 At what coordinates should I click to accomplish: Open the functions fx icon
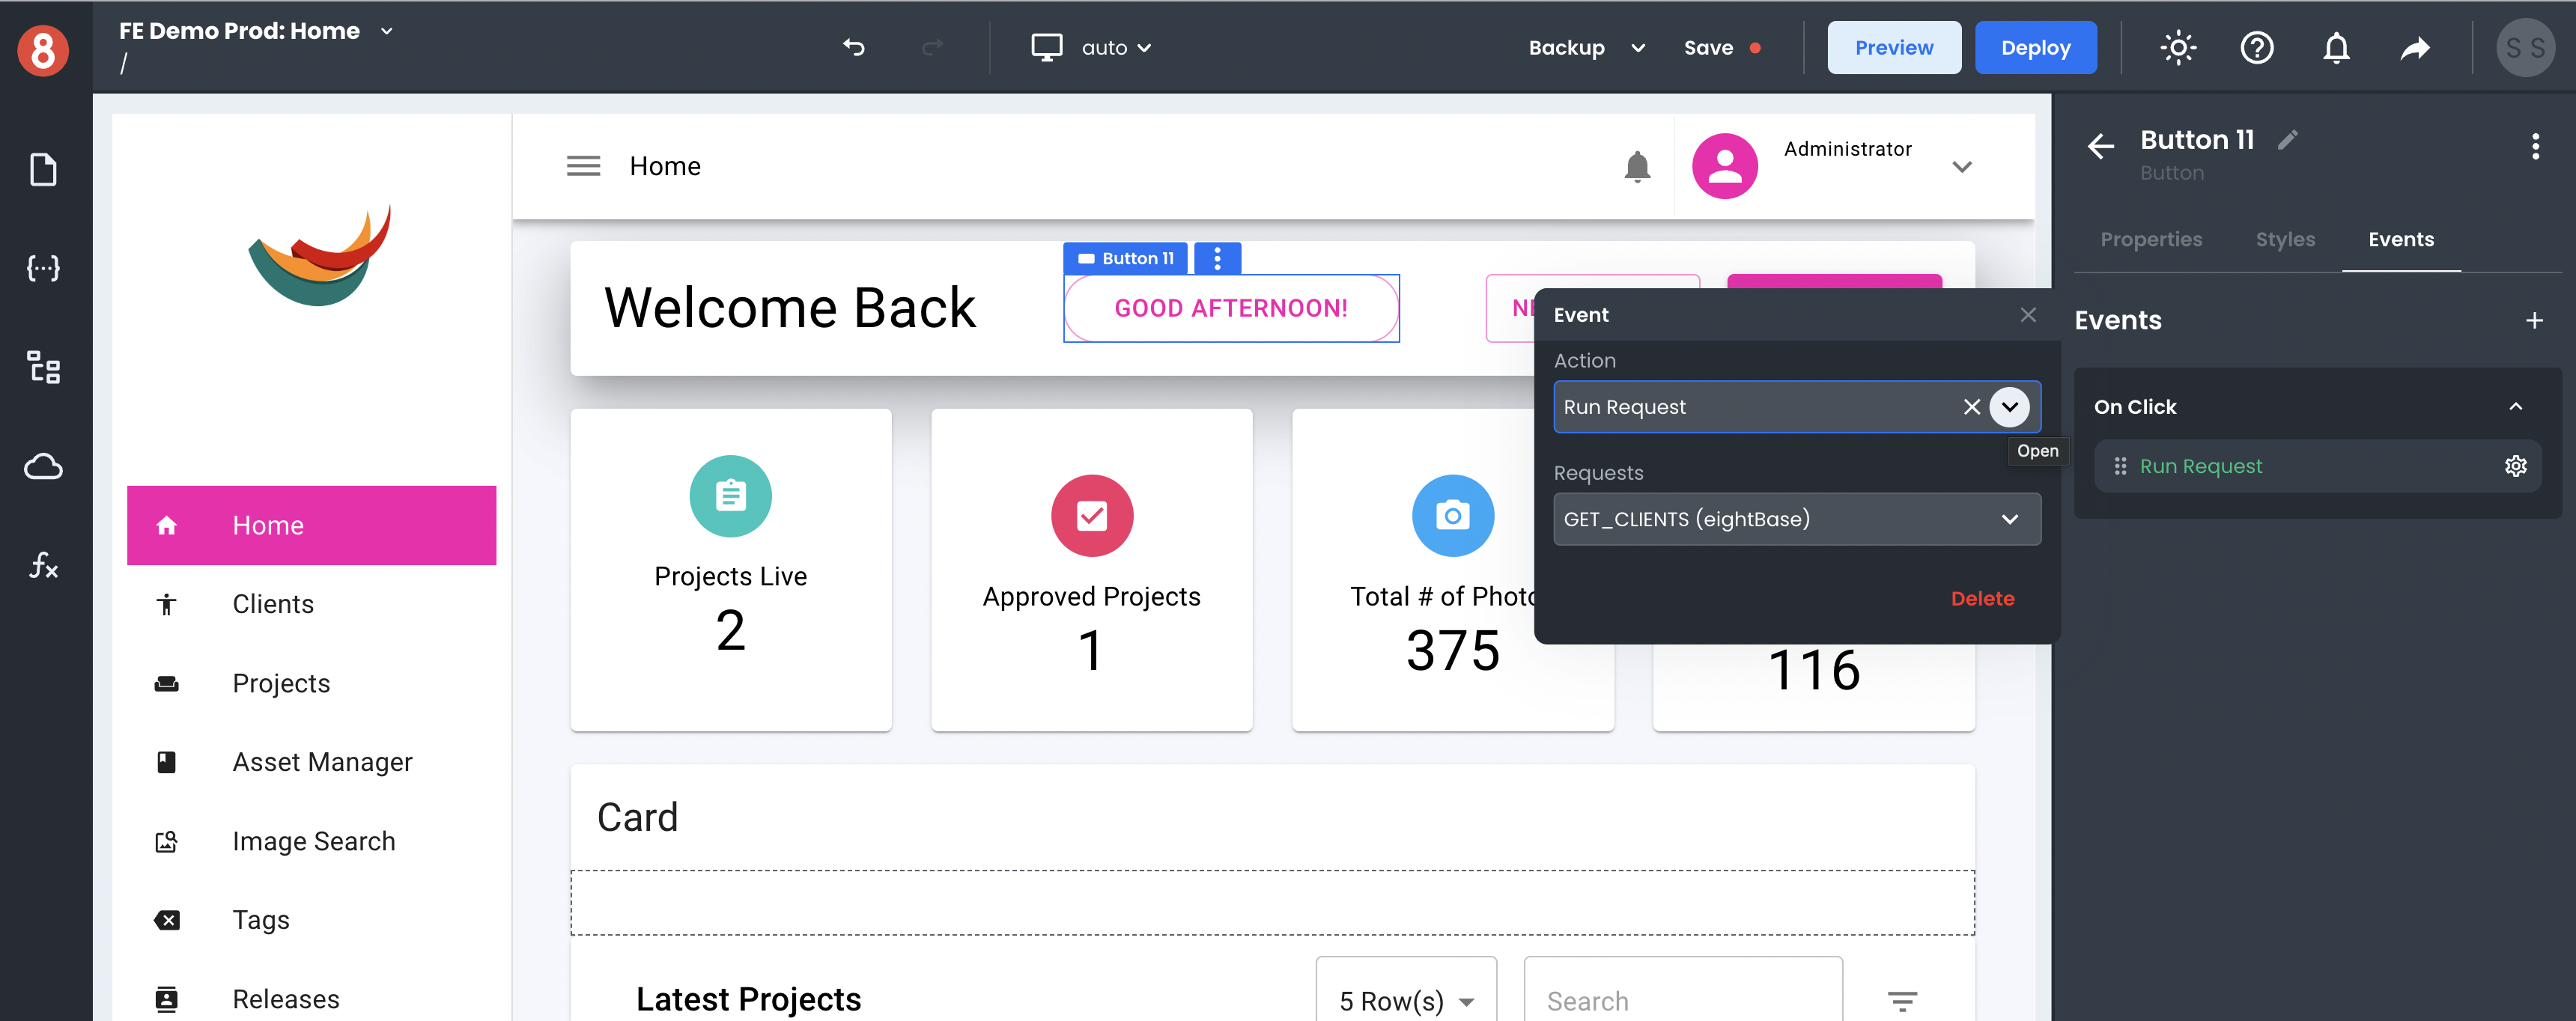43,565
